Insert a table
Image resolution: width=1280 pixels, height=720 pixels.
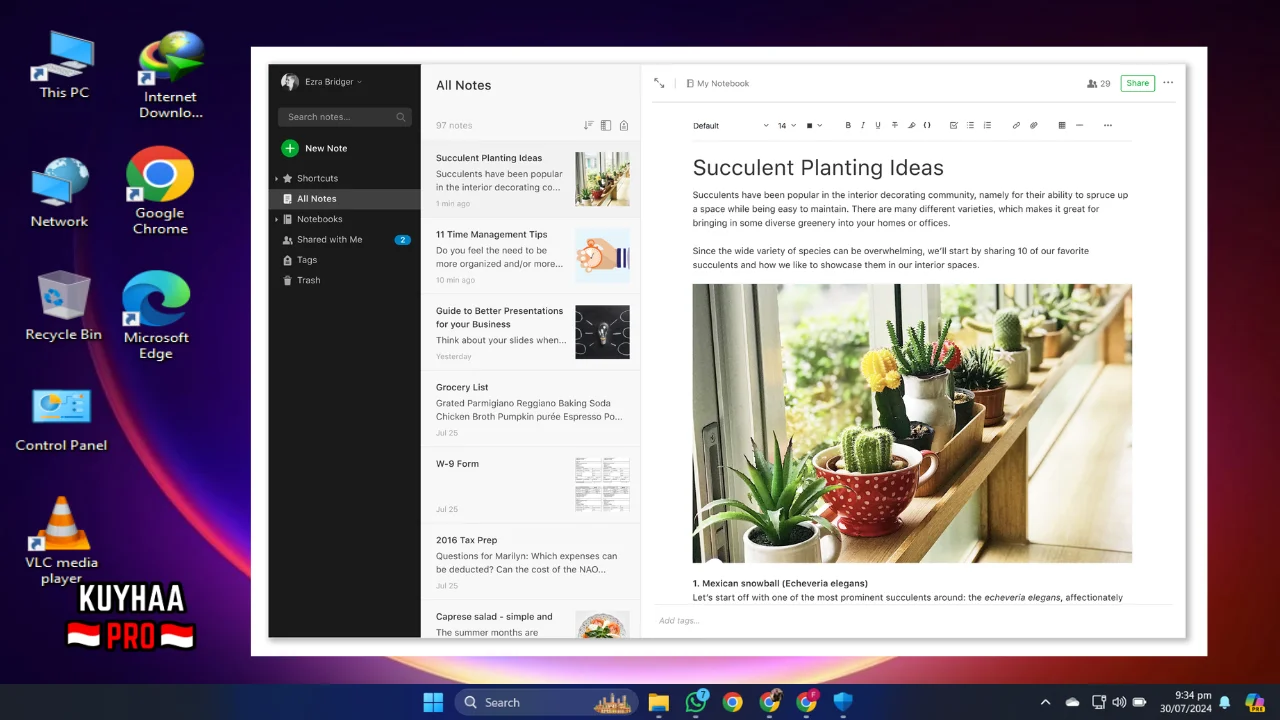coord(1062,126)
